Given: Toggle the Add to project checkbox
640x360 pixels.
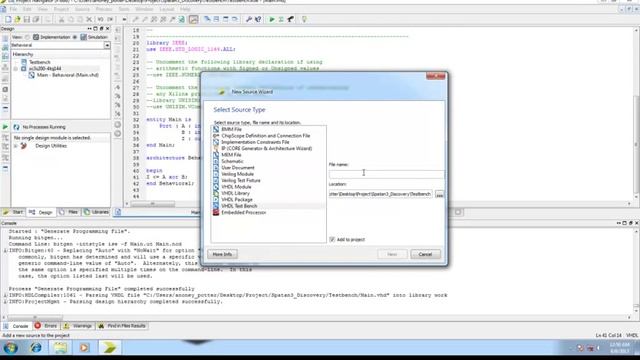Looking at the screenshot, I should click(332, 240).
